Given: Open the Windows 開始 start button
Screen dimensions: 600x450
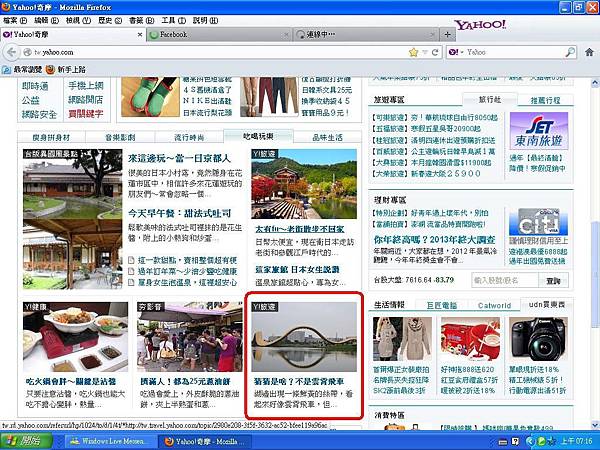Looking at the screenshot, I should (x=26, y=441).
